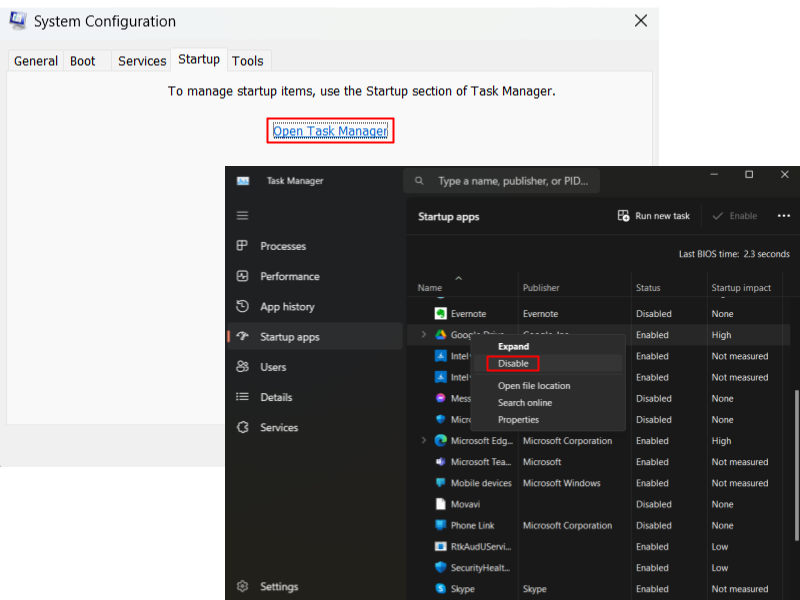The image size is (800, 600).
Task: Select the Skype startup entry name
Action: pos(463,589)
